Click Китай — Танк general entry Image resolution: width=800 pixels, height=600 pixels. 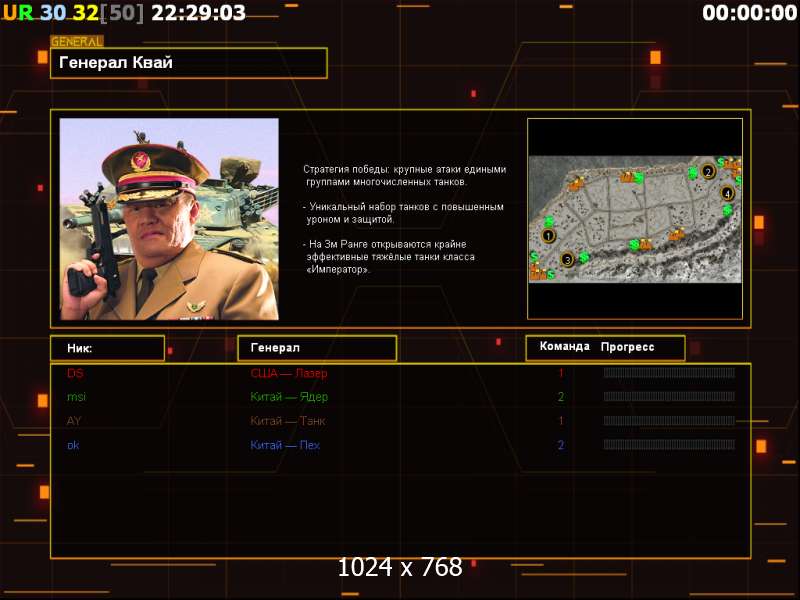pos(288,421)
